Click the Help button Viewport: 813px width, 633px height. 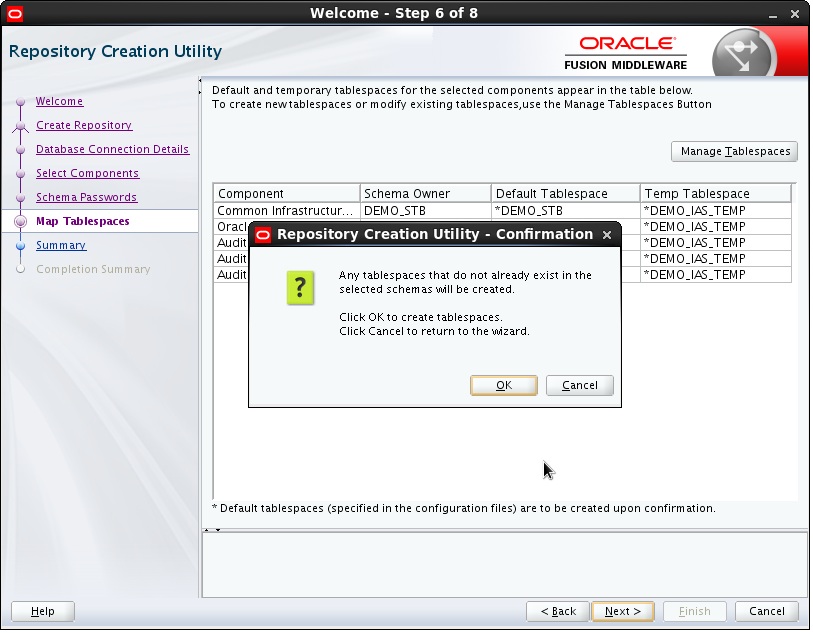point(43,612)
